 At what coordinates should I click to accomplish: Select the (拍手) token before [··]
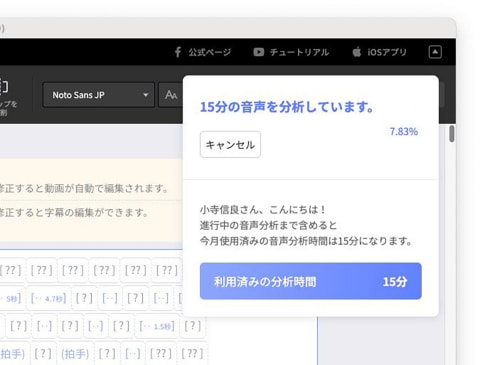pyautogui.click(x=75, y=354)
